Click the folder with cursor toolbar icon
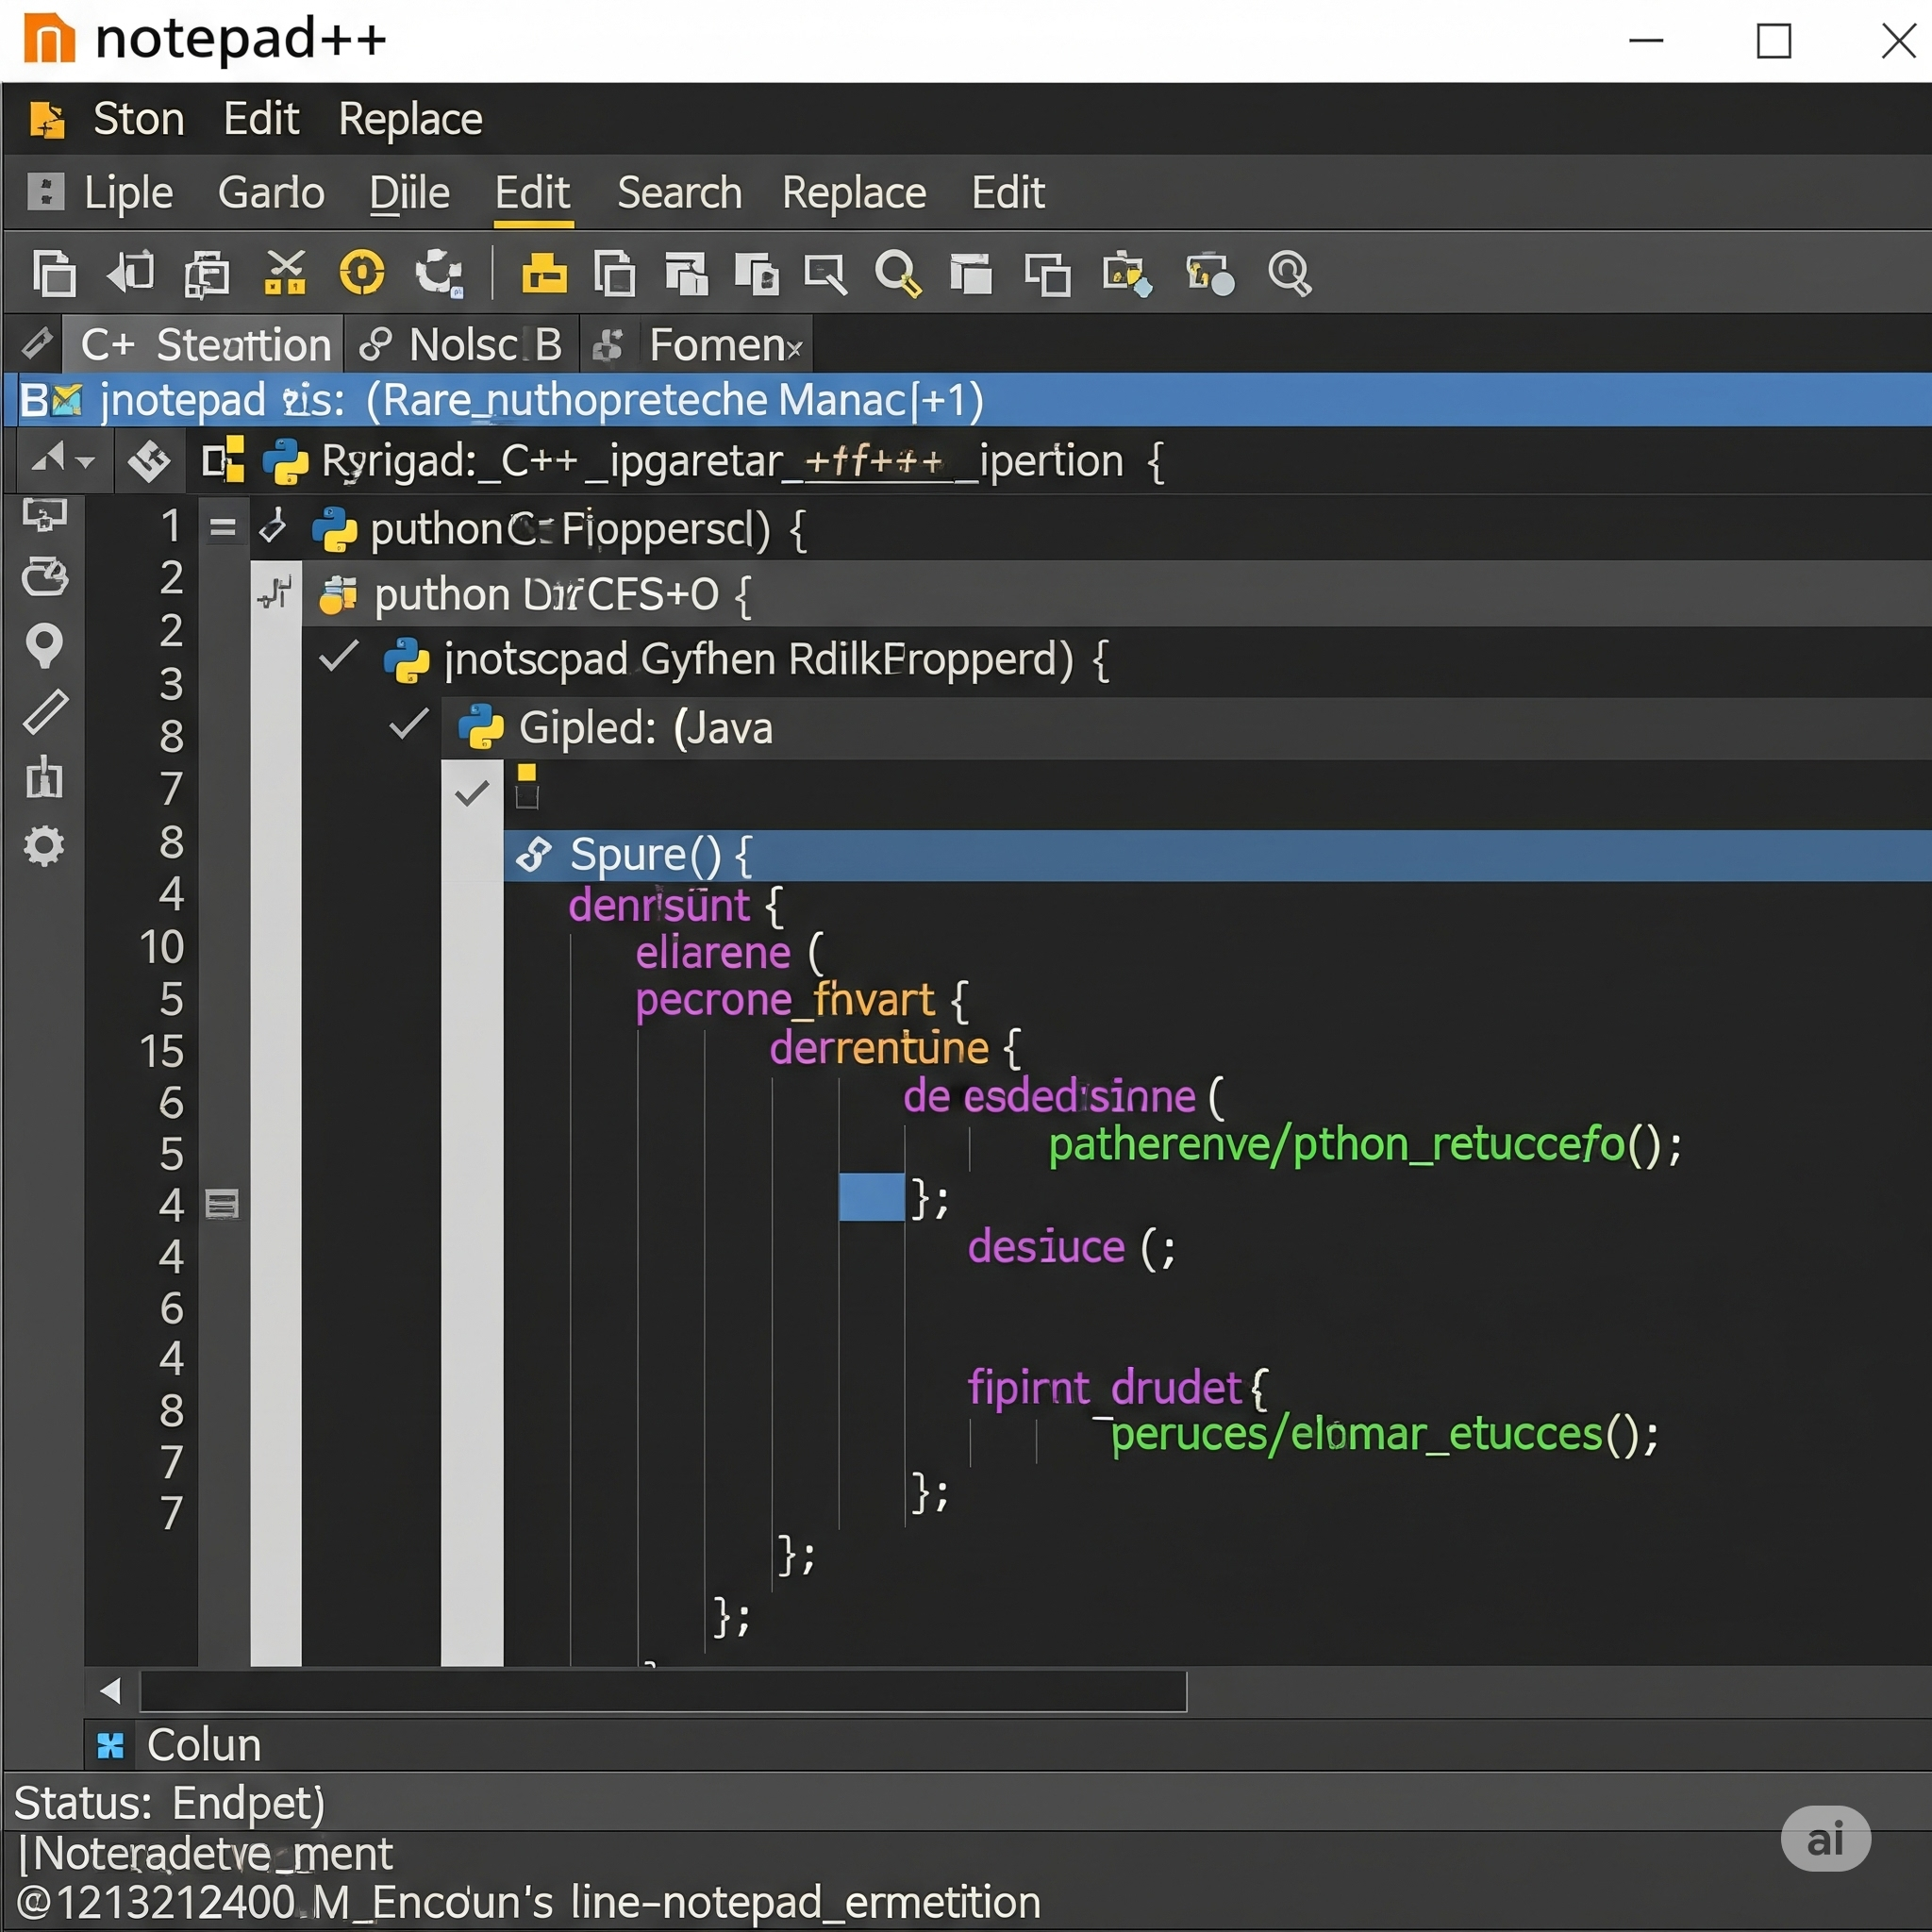Image resolution: width=1932 pixels, height=1932 pixels. (1128, 273)
